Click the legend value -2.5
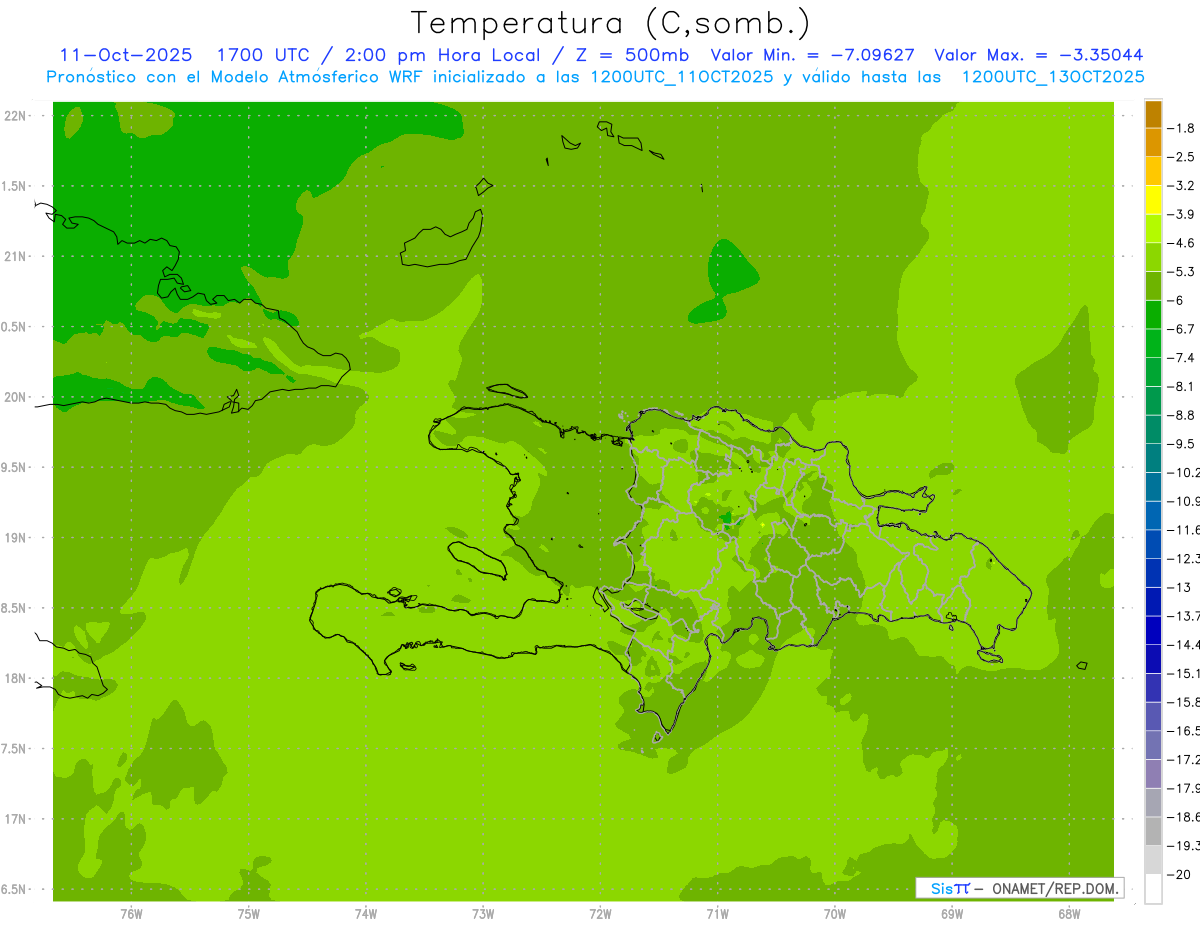The width and height of the screenshot is (1200, 927). (x=1183, y=157)
